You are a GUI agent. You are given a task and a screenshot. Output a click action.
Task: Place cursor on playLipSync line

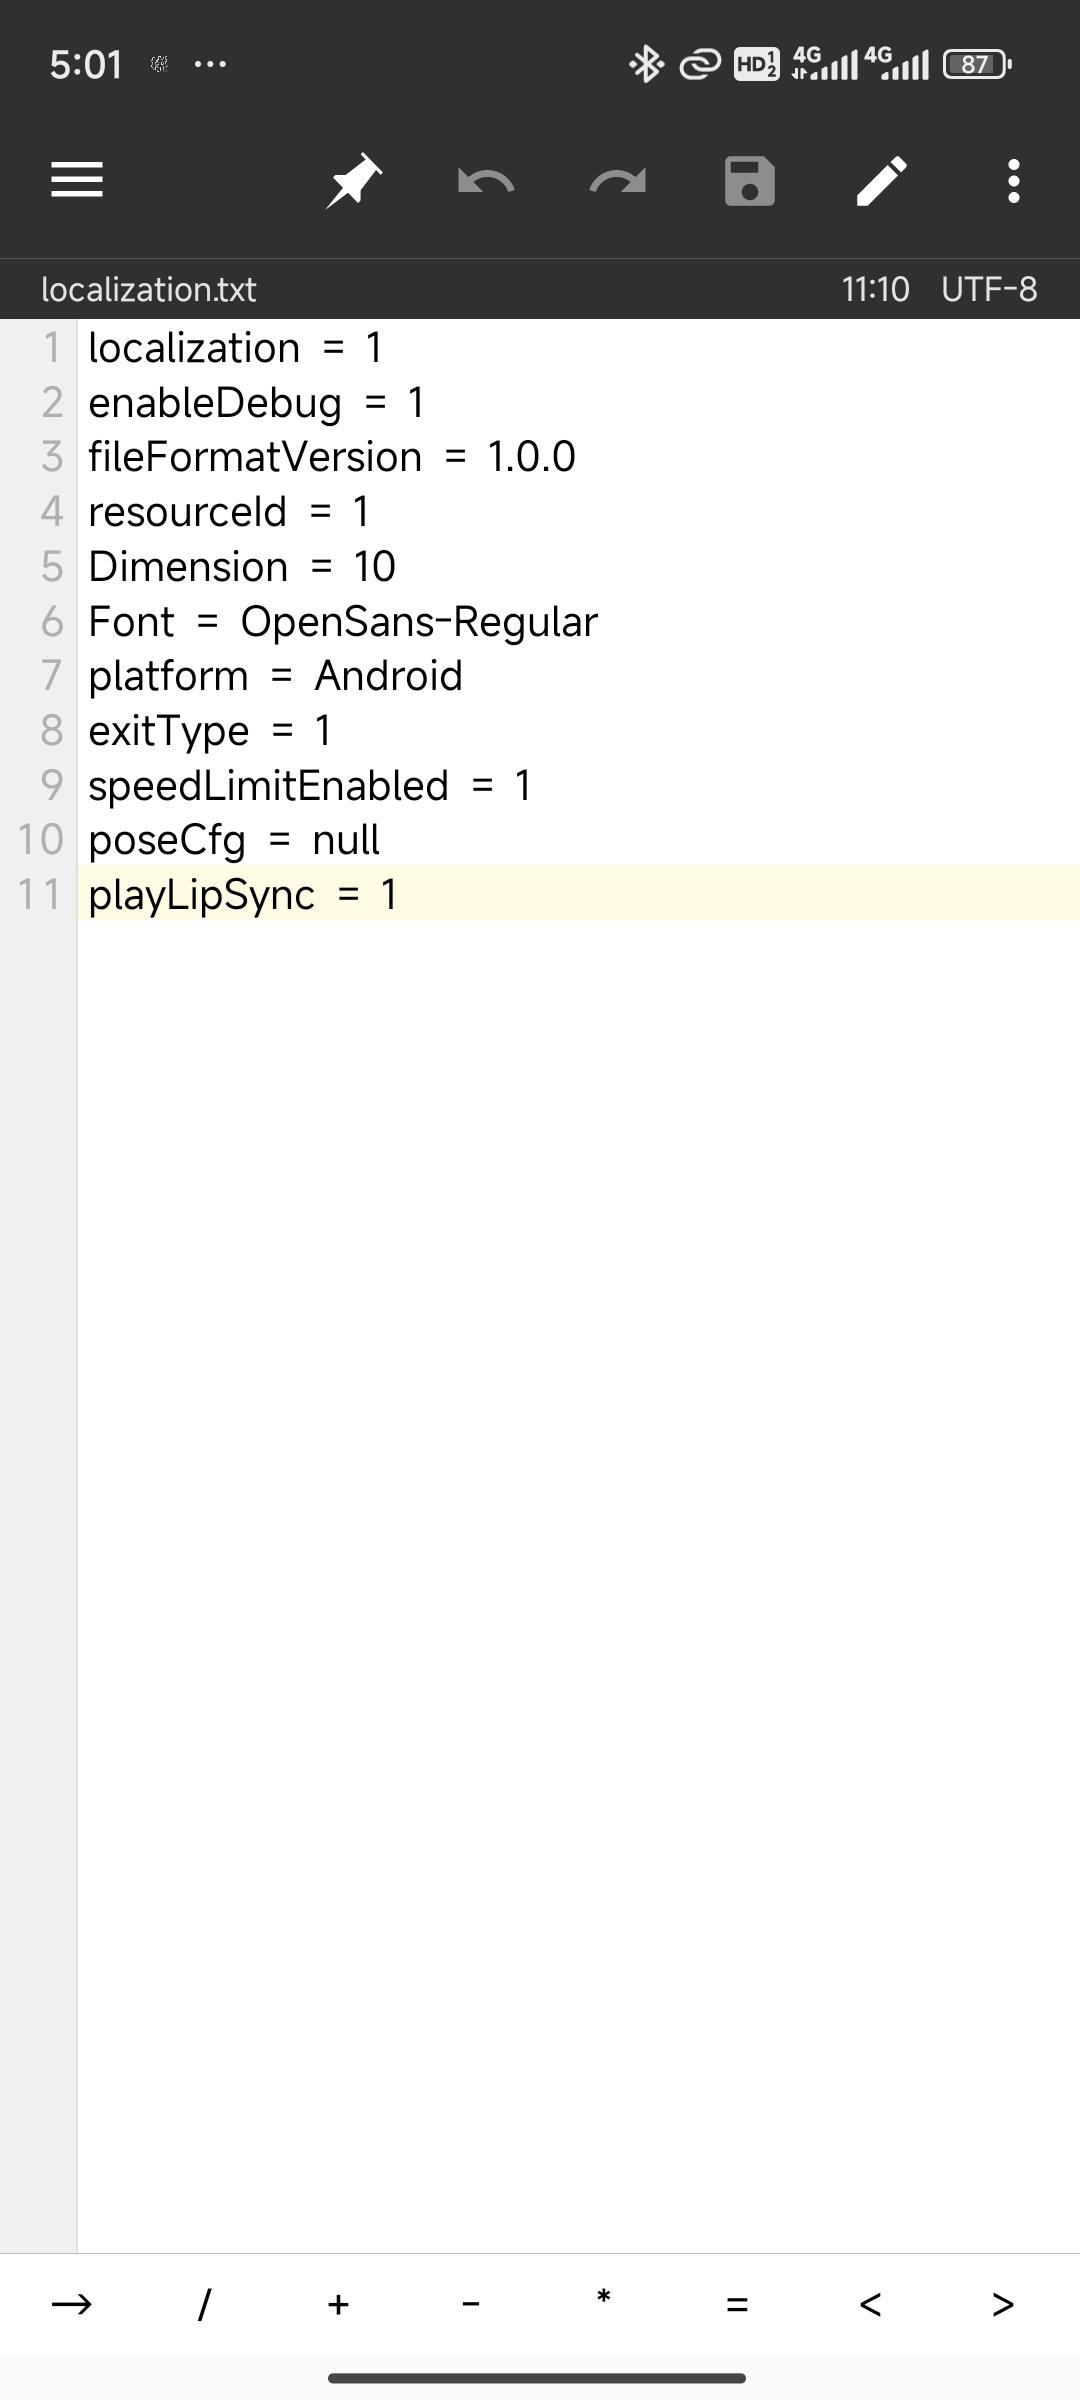tap(243, 894)
